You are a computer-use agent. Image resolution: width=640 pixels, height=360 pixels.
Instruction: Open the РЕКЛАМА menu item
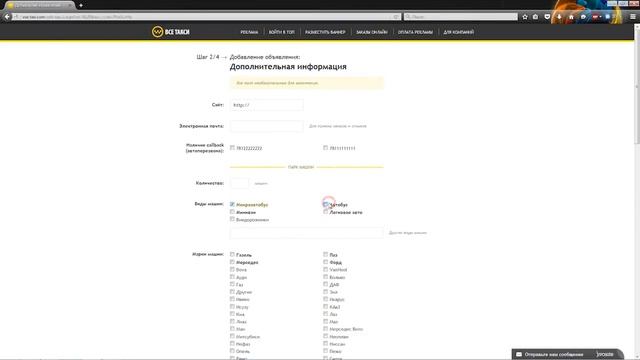[249, 32]
